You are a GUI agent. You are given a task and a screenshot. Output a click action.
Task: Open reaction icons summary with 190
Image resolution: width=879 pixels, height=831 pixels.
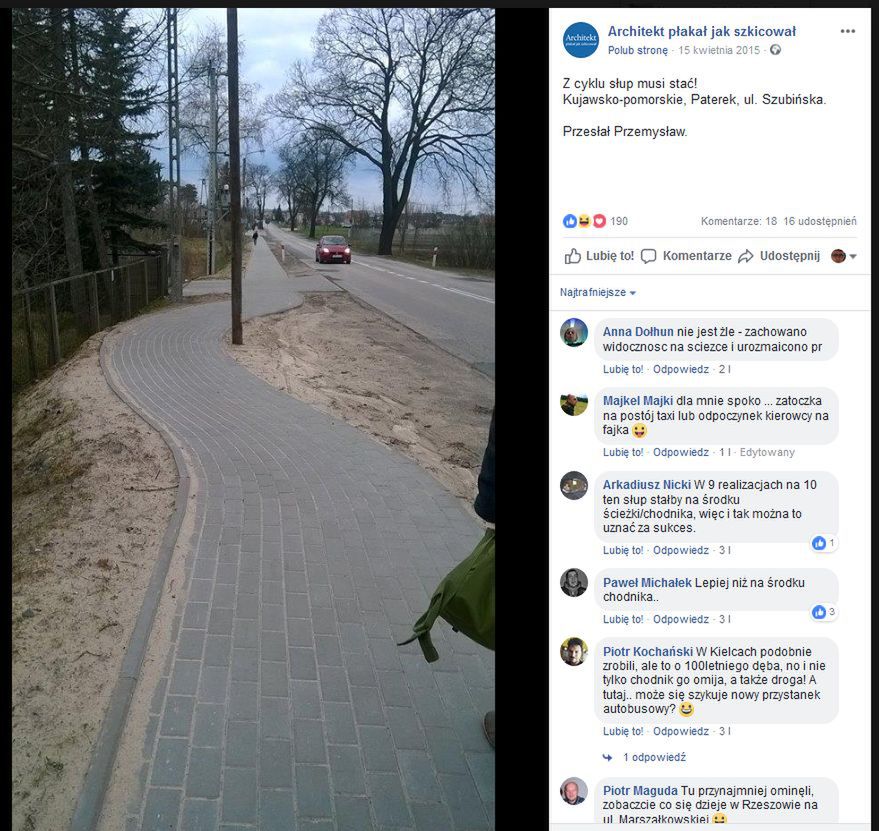[x=595, y=221]
